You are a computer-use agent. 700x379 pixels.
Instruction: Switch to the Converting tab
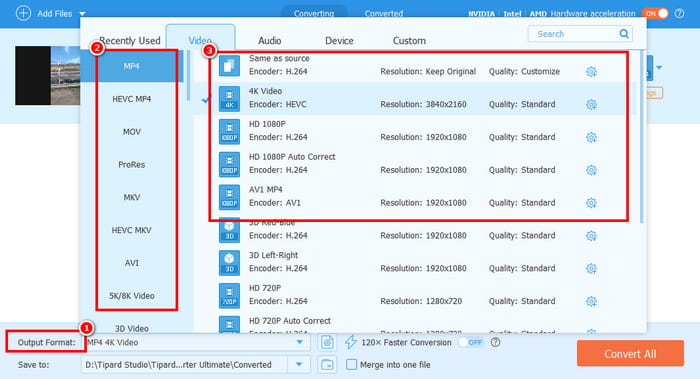(314, 13)
